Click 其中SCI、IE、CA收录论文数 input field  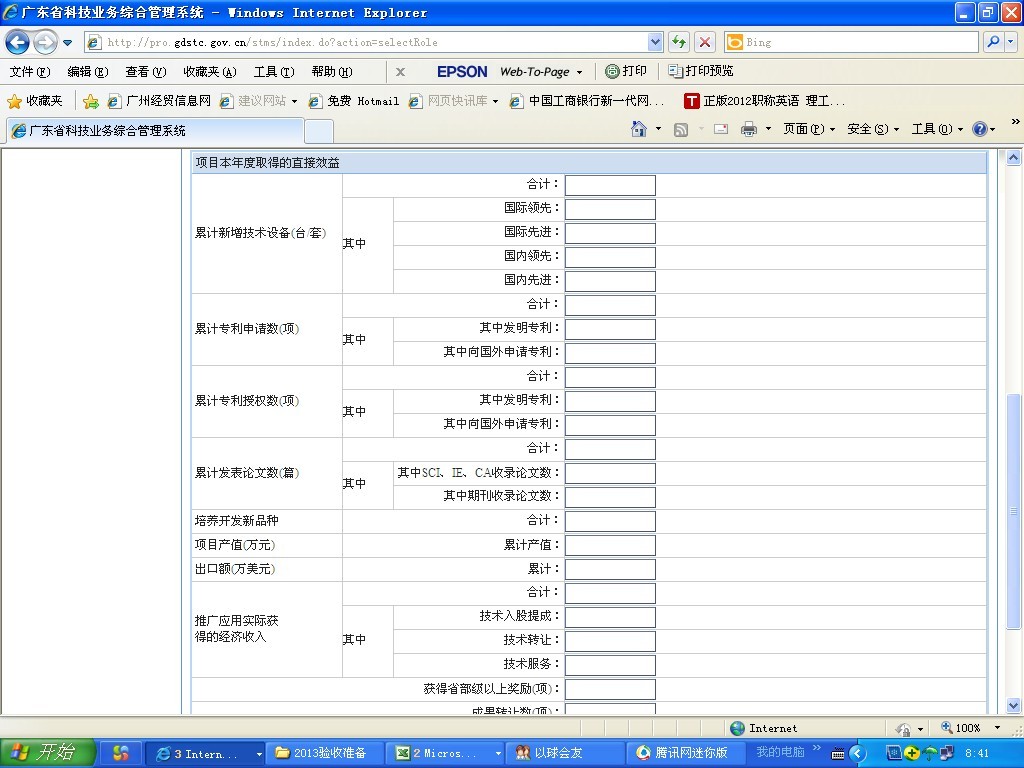(610, 473)
